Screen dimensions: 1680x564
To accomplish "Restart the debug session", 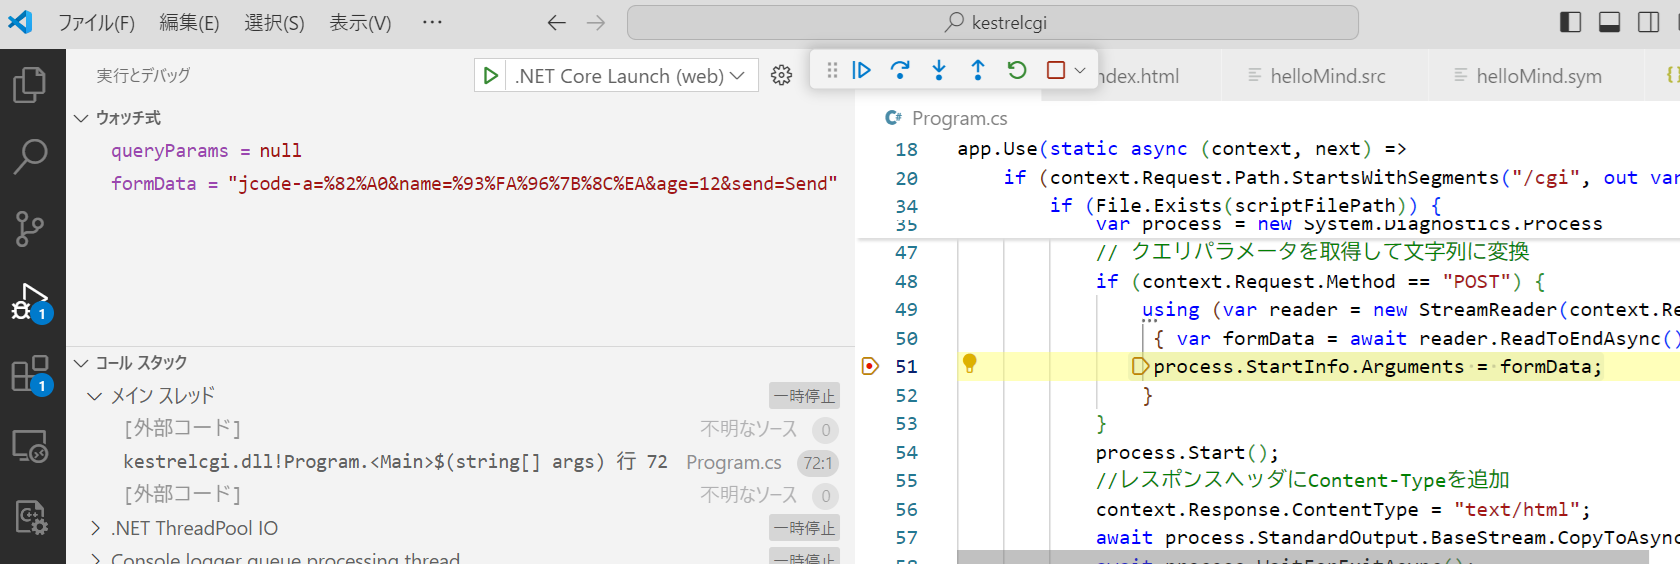I will [x=1017, y=70].
